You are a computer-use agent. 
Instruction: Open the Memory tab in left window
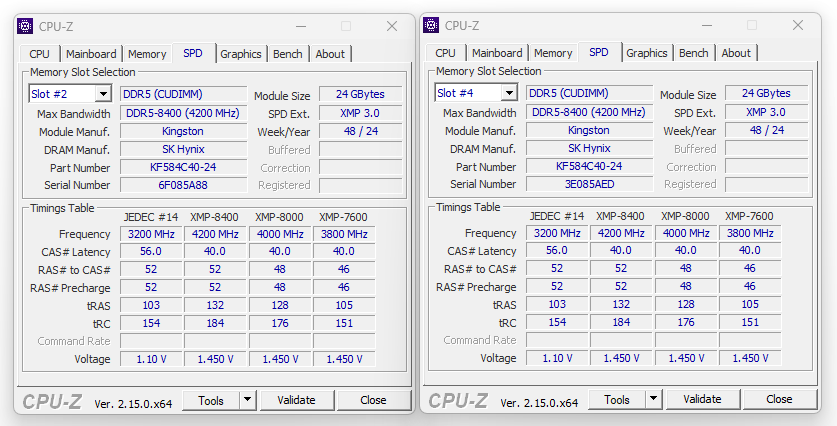[x=147, y=54]
